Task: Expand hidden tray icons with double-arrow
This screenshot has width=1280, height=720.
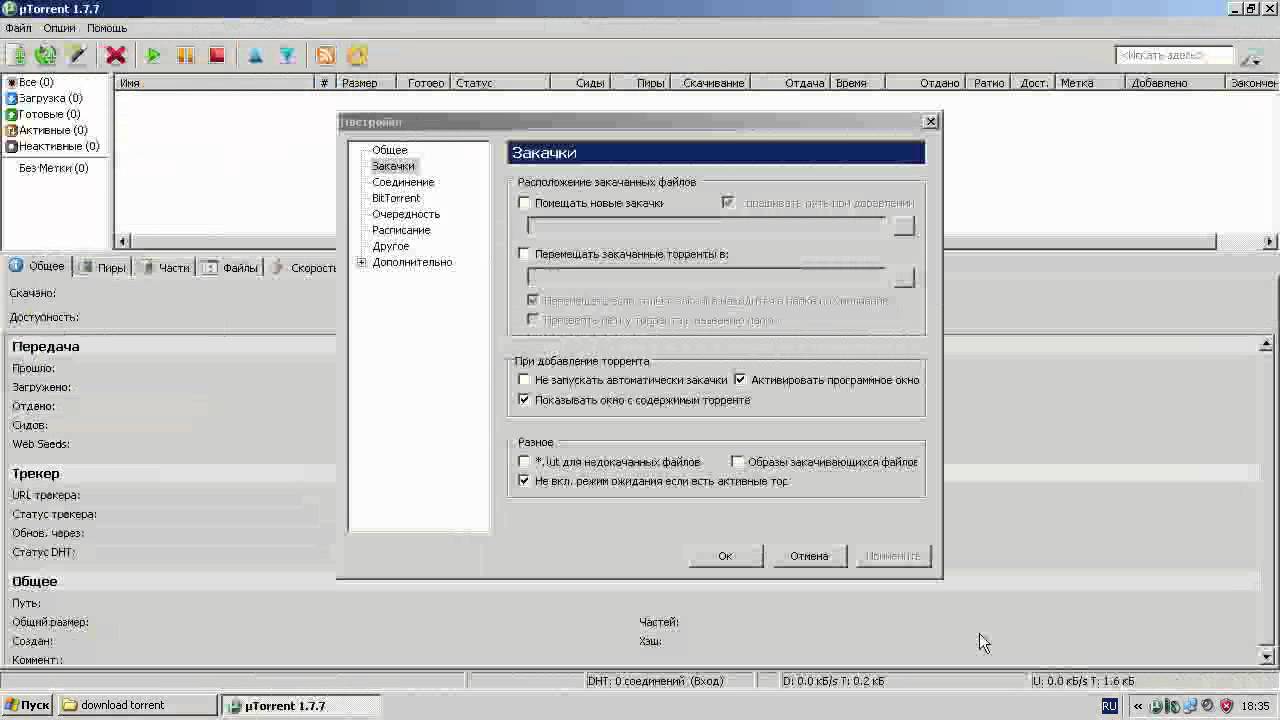Action: pos(1138,706)
